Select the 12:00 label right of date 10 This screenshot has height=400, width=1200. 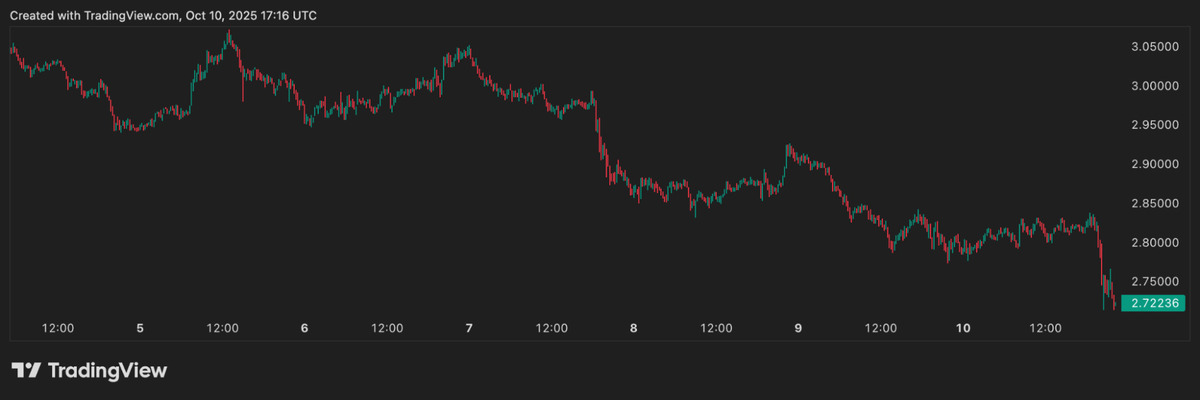click(x=1046, y=328)
